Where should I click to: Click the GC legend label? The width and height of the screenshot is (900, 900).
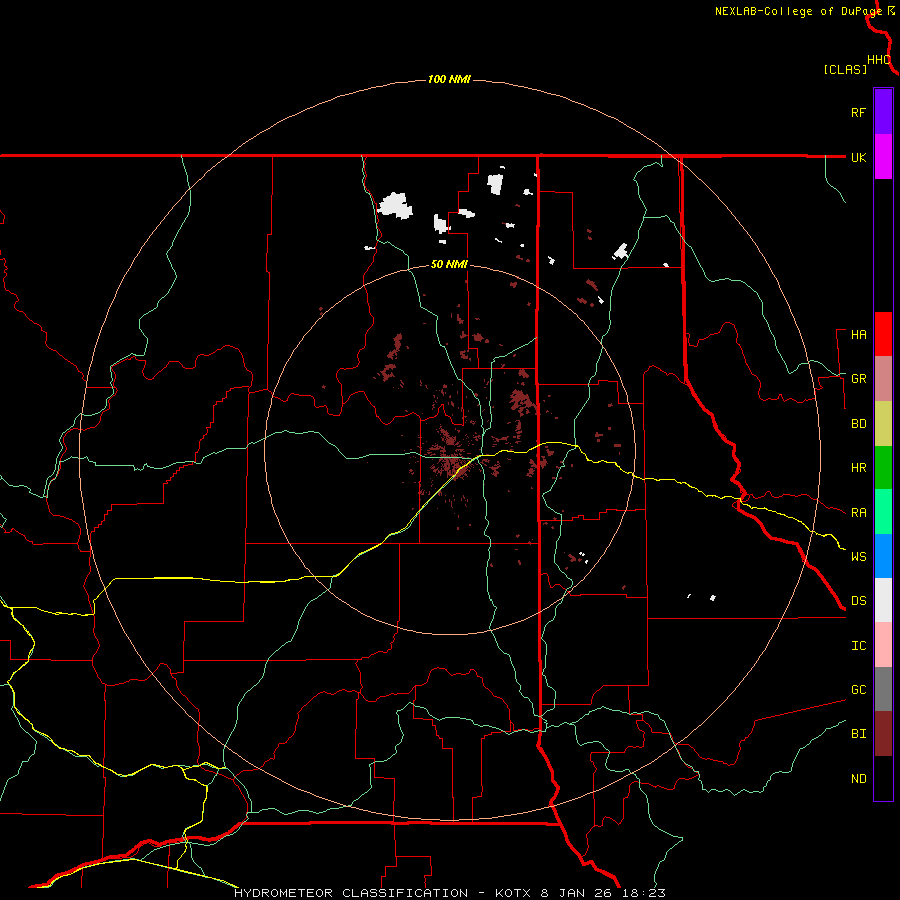(858, 690)
